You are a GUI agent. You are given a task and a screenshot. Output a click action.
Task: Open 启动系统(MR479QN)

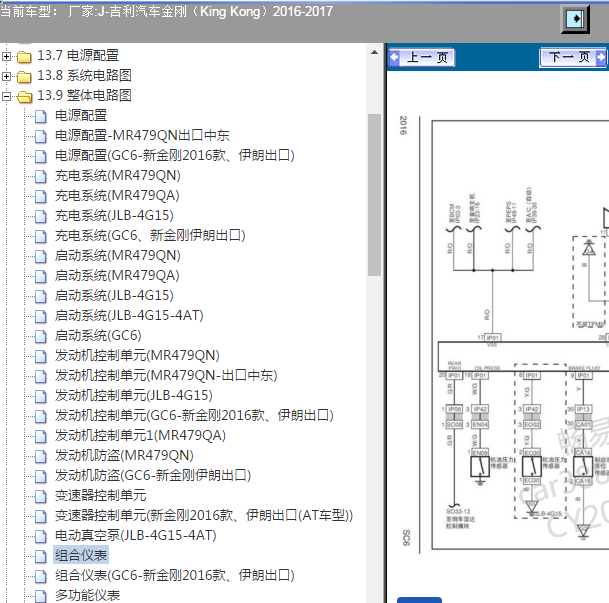[118, 255]
